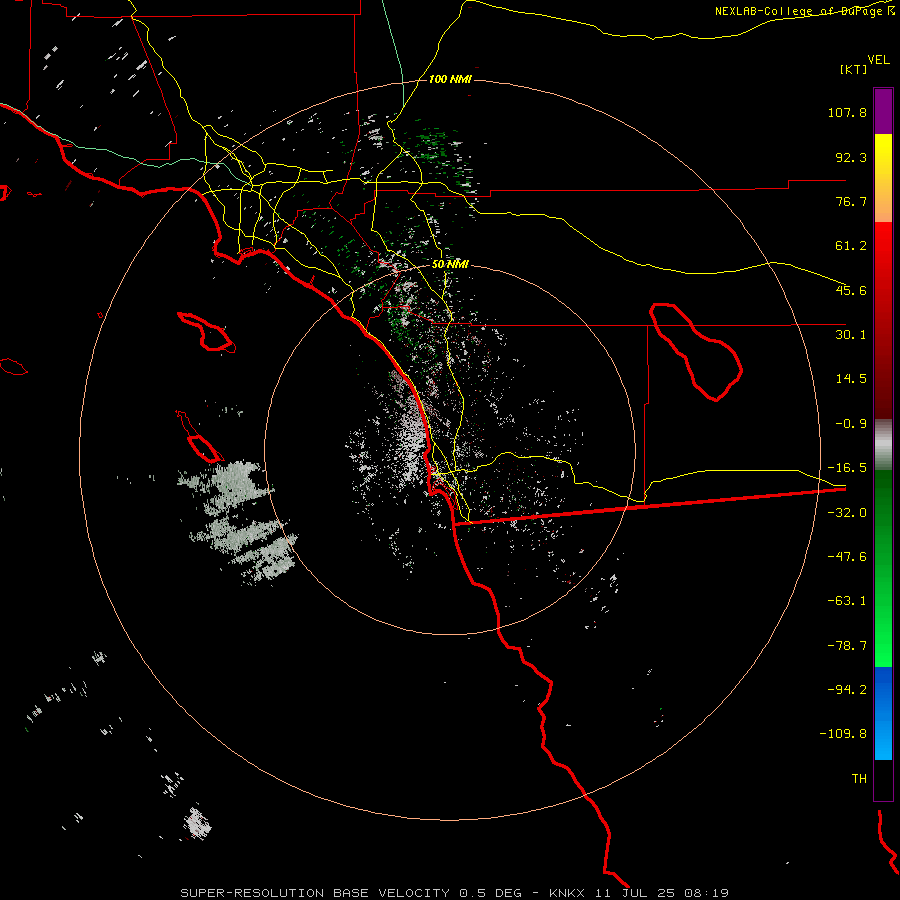Click the 50 NMI range ring label

[x=450, y=264]
